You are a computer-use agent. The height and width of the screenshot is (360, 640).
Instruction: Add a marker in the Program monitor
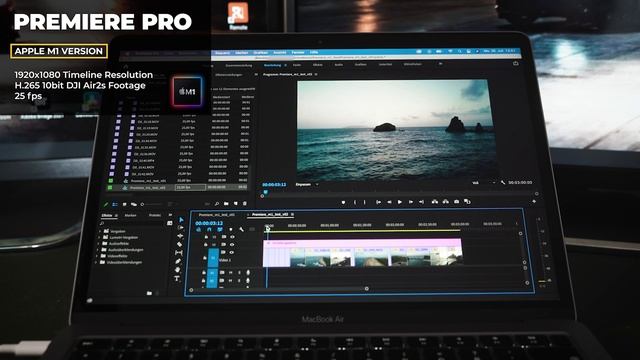click(343, 202)
